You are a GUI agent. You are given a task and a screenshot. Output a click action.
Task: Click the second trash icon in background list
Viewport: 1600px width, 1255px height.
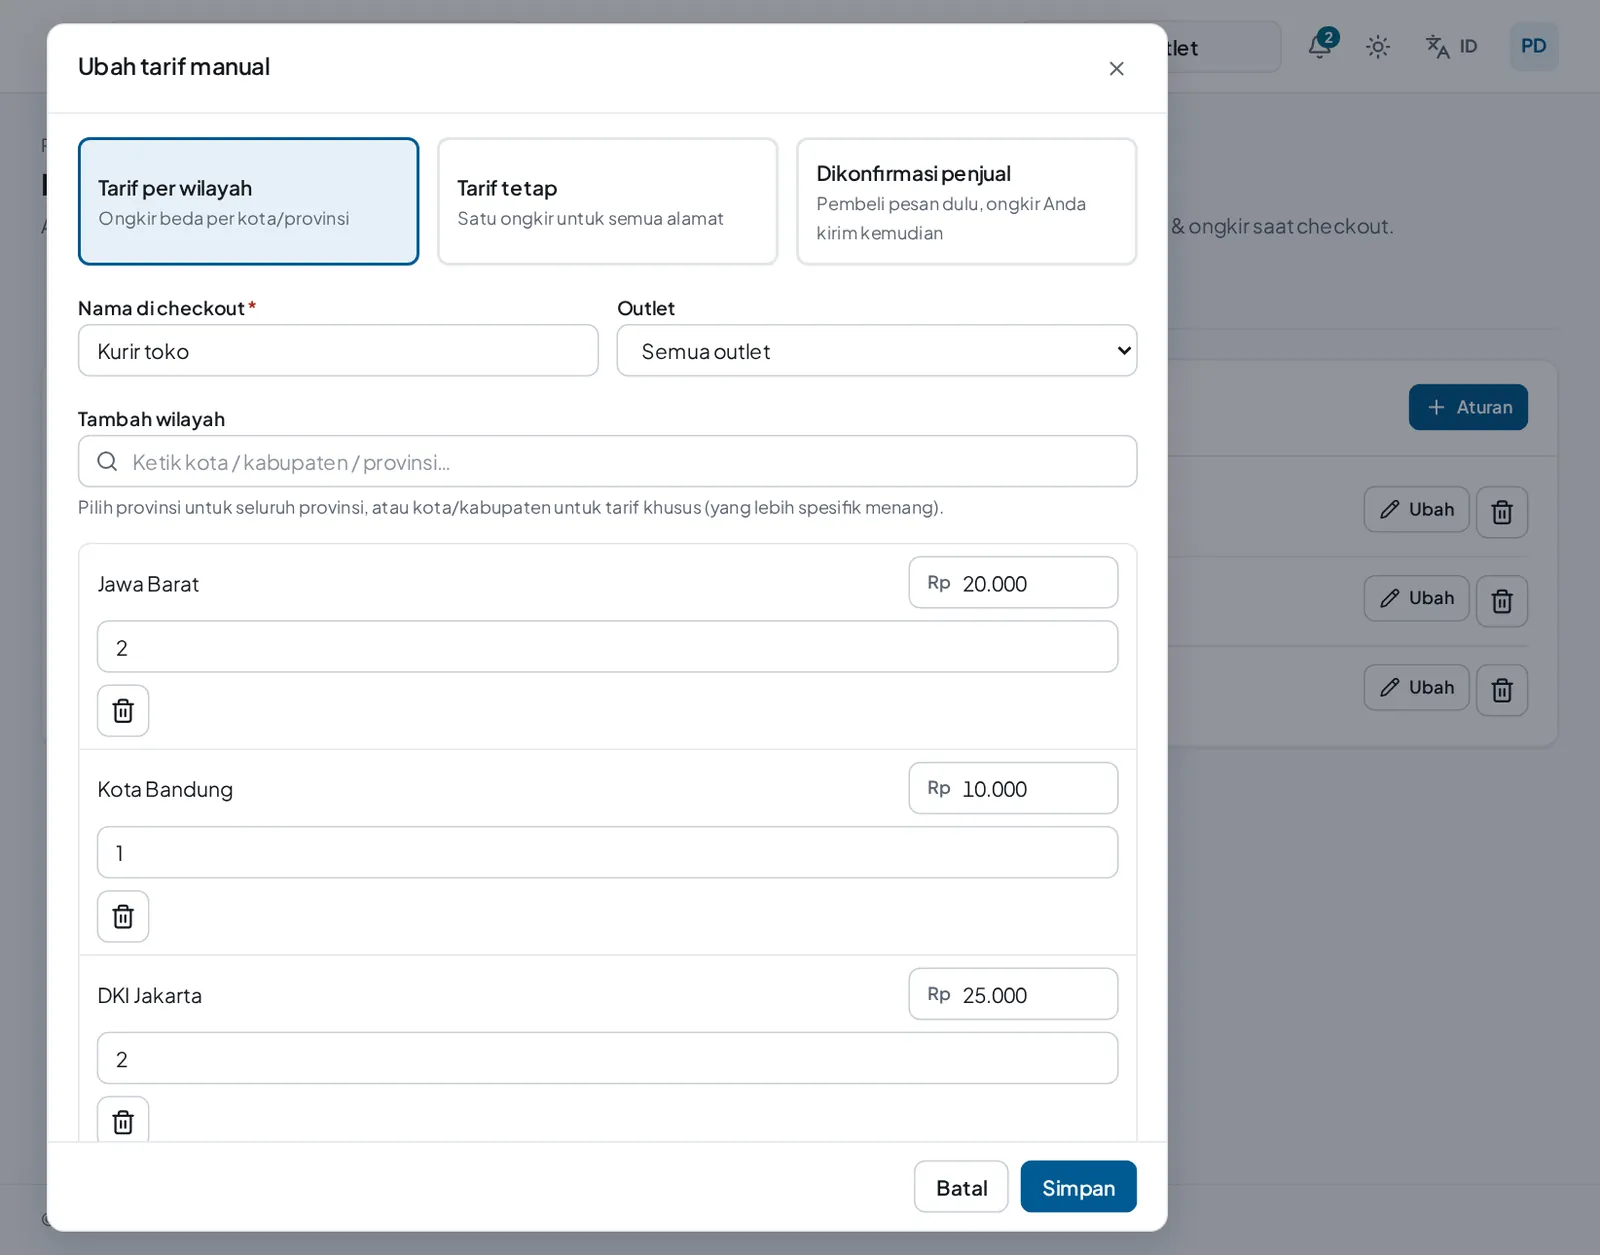click(x=1501, y=601)
